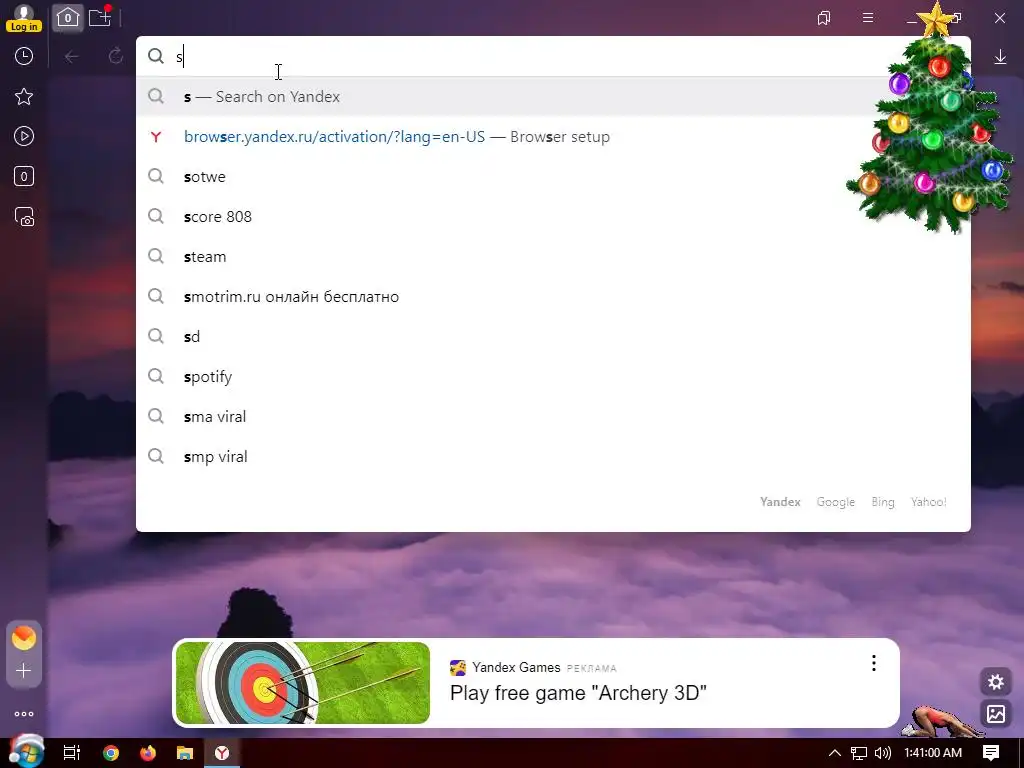Open the video play icon in sidebar

click(x=24, y=136)
